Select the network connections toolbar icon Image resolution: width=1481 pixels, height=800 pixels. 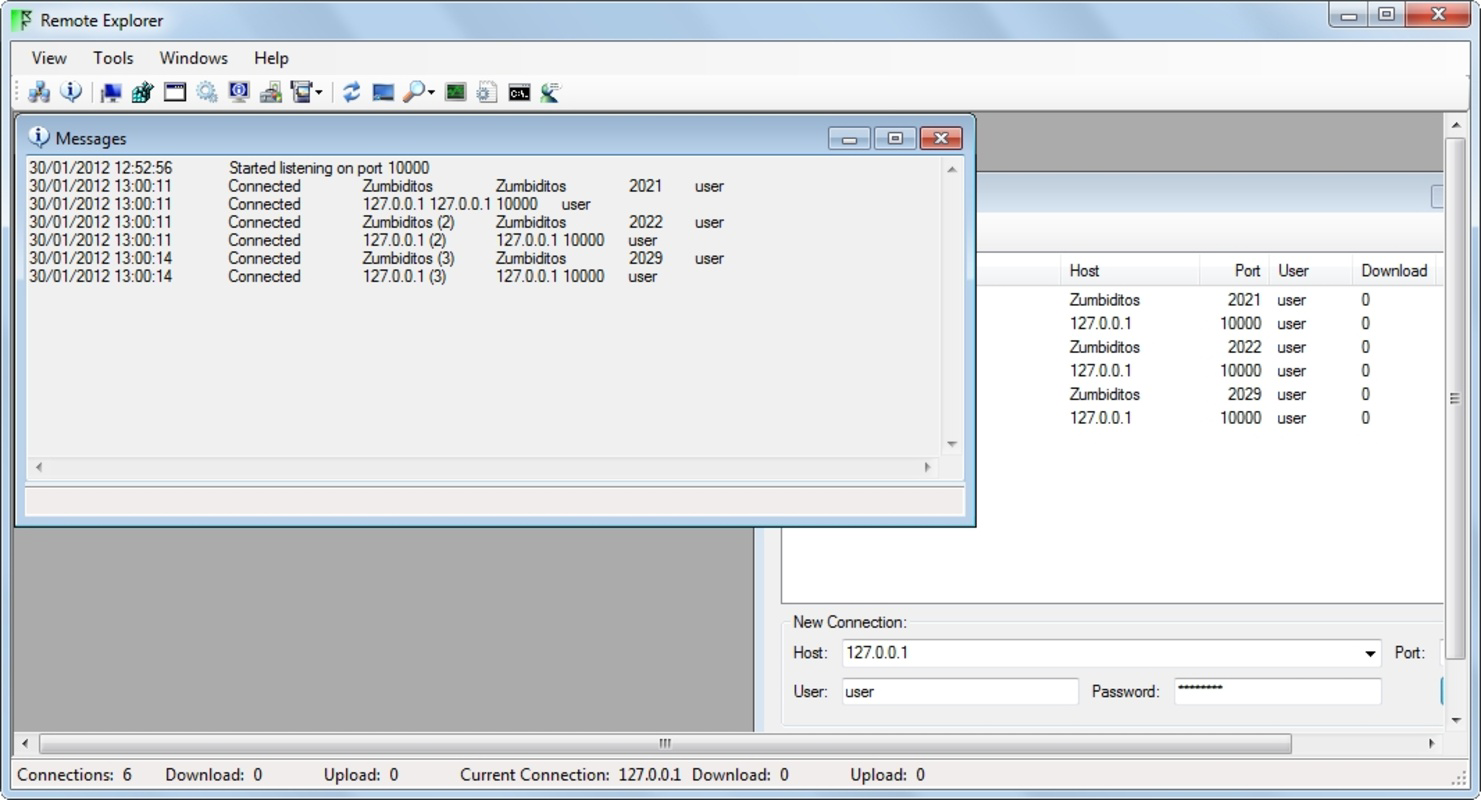coord(38,92)
